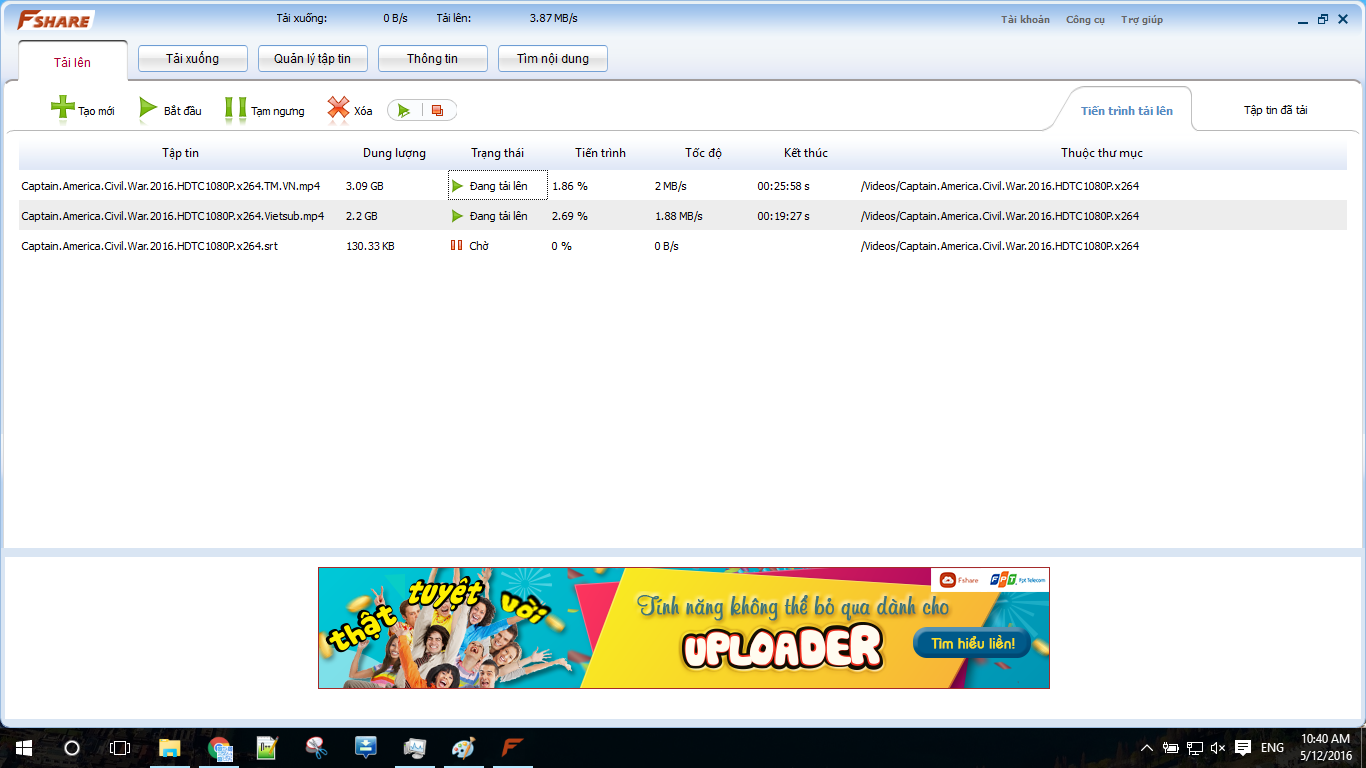Sort by the Kết thúc column header

click(x=805, y=153)
